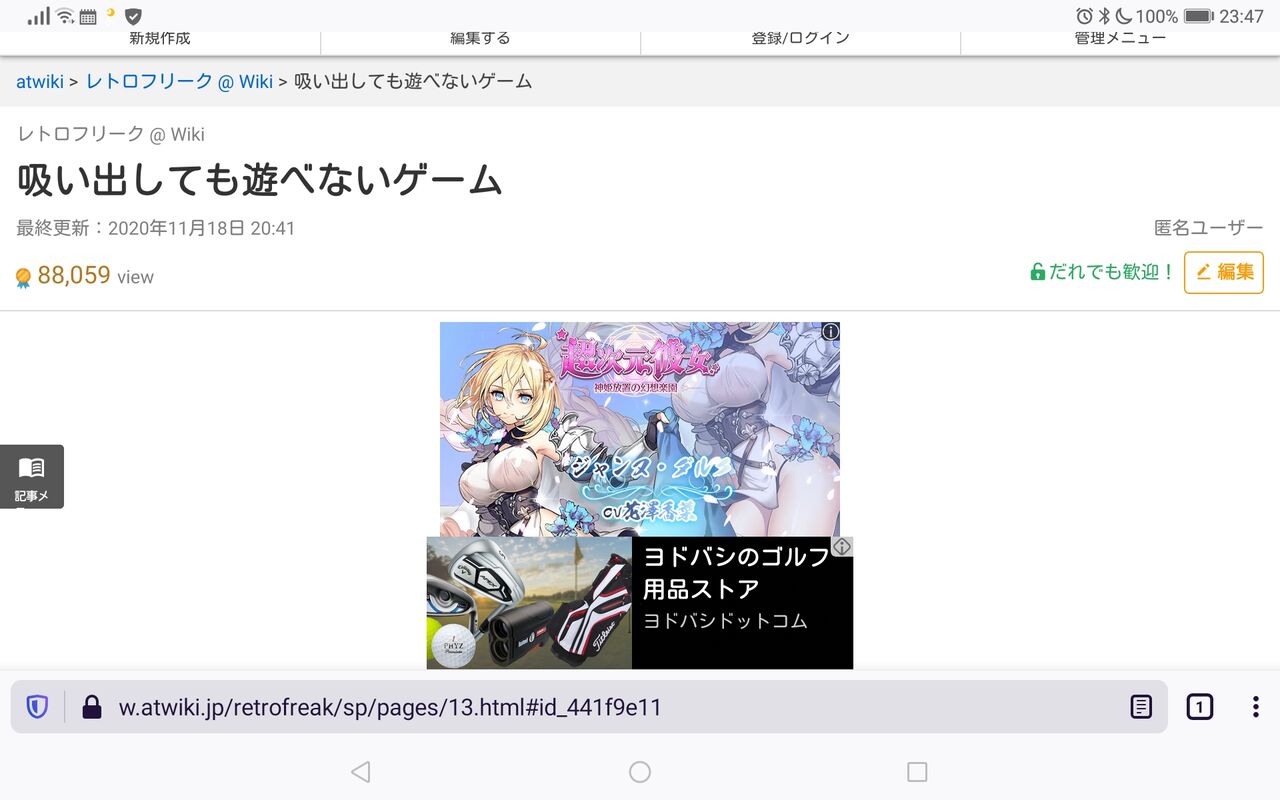
Task: Click the レトロフリーク @ Wiki site name above title
Action: click(111, 134)
